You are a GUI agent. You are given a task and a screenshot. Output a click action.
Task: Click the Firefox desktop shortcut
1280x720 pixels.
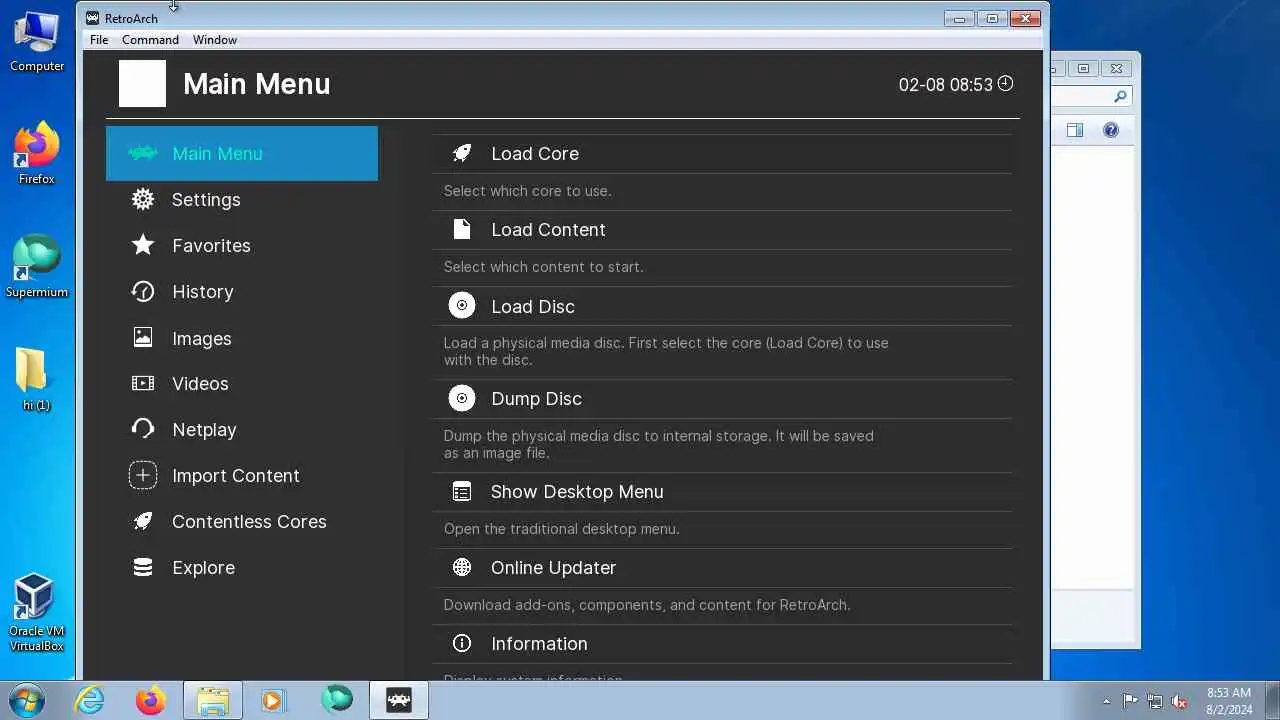37,154
